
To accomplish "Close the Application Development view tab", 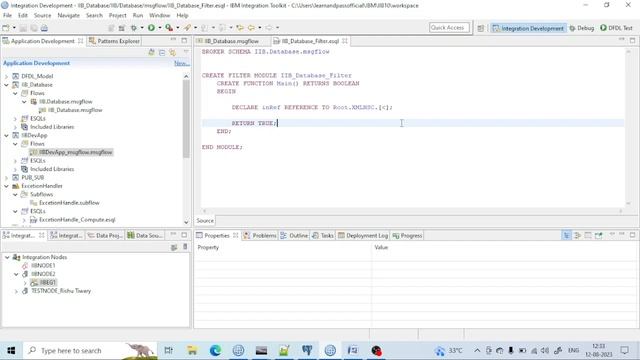I will [x=80, y=41].
